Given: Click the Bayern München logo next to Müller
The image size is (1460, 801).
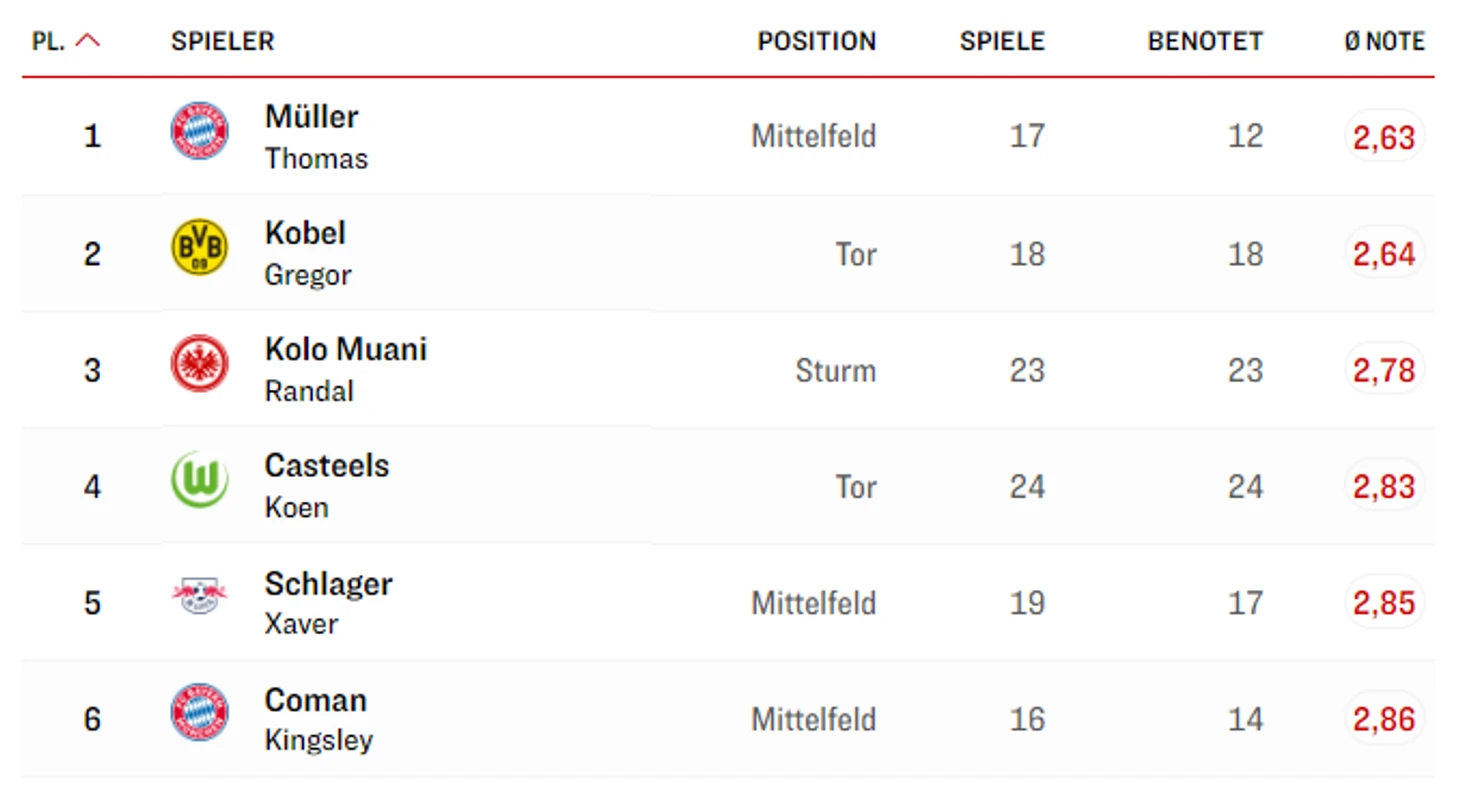Looking at the screenshot, I should coord(199,131).
